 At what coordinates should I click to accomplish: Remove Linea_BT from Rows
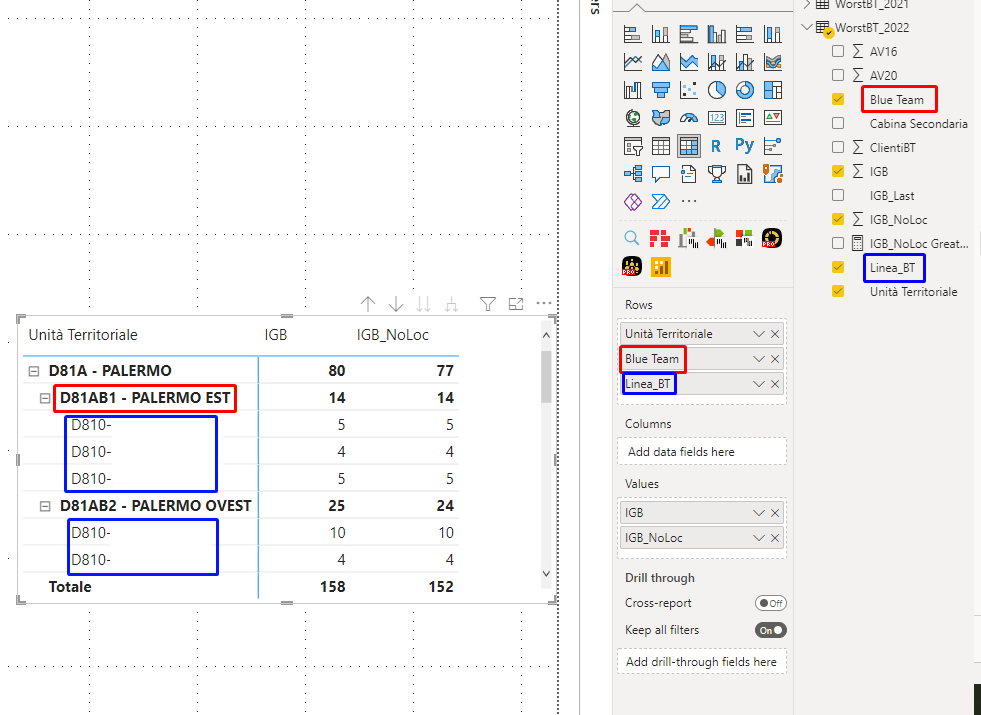[775, 384]
